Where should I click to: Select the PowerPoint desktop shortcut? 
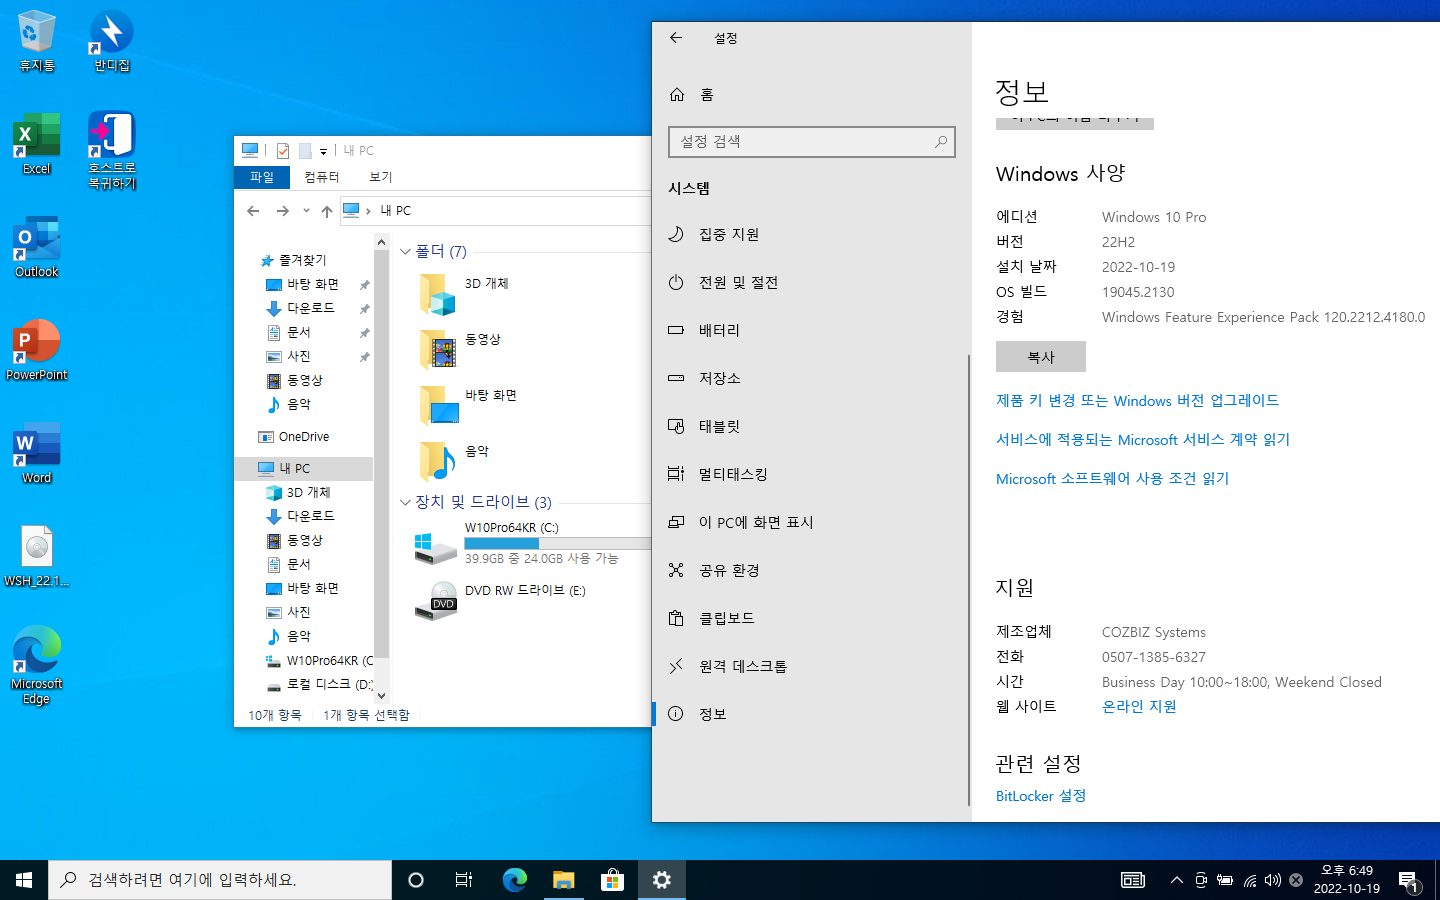click(x=37, y=350)
